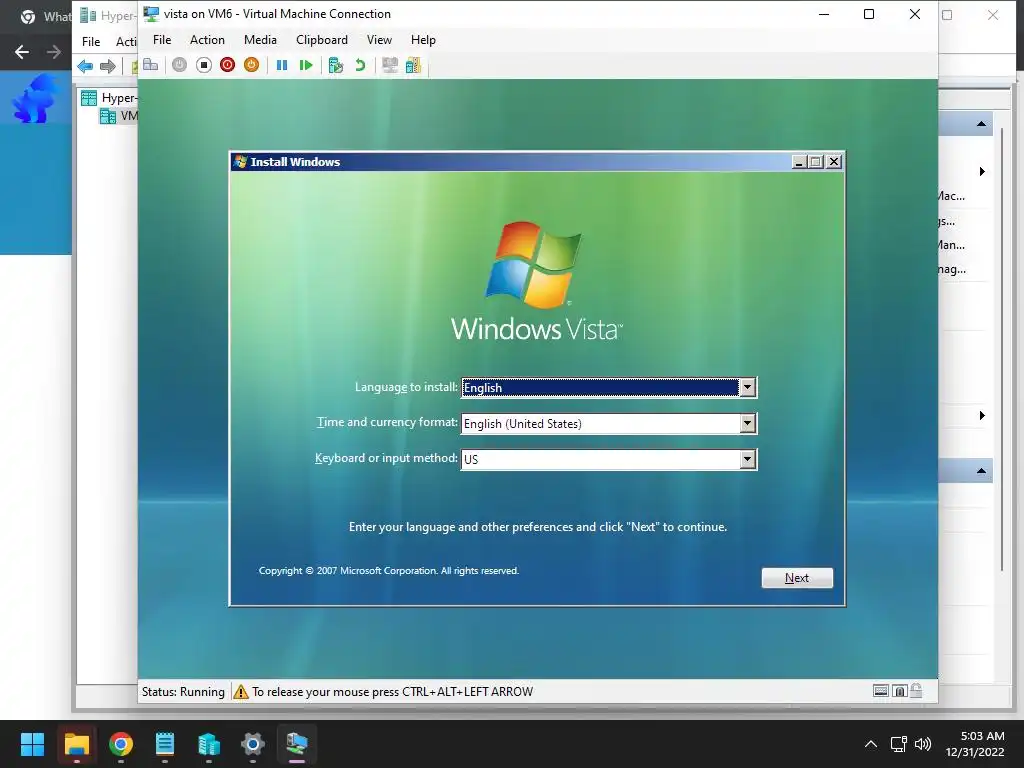1024x768 pixels.
Task: Go forward in Hyper-V Manager toolbar
Action: click(108, 66)
